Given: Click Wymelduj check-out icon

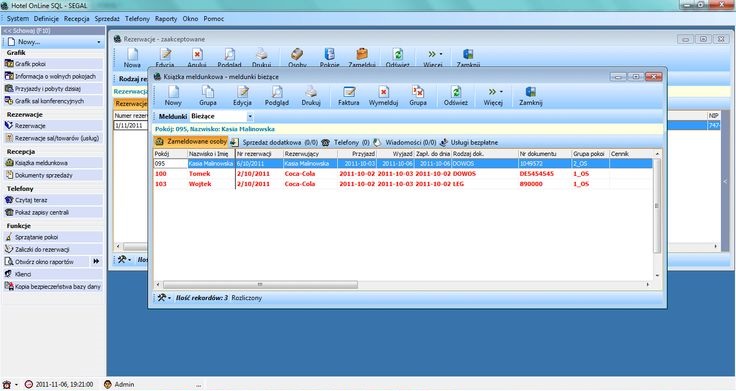Looking at the screenshot, I should coord(383,96).
